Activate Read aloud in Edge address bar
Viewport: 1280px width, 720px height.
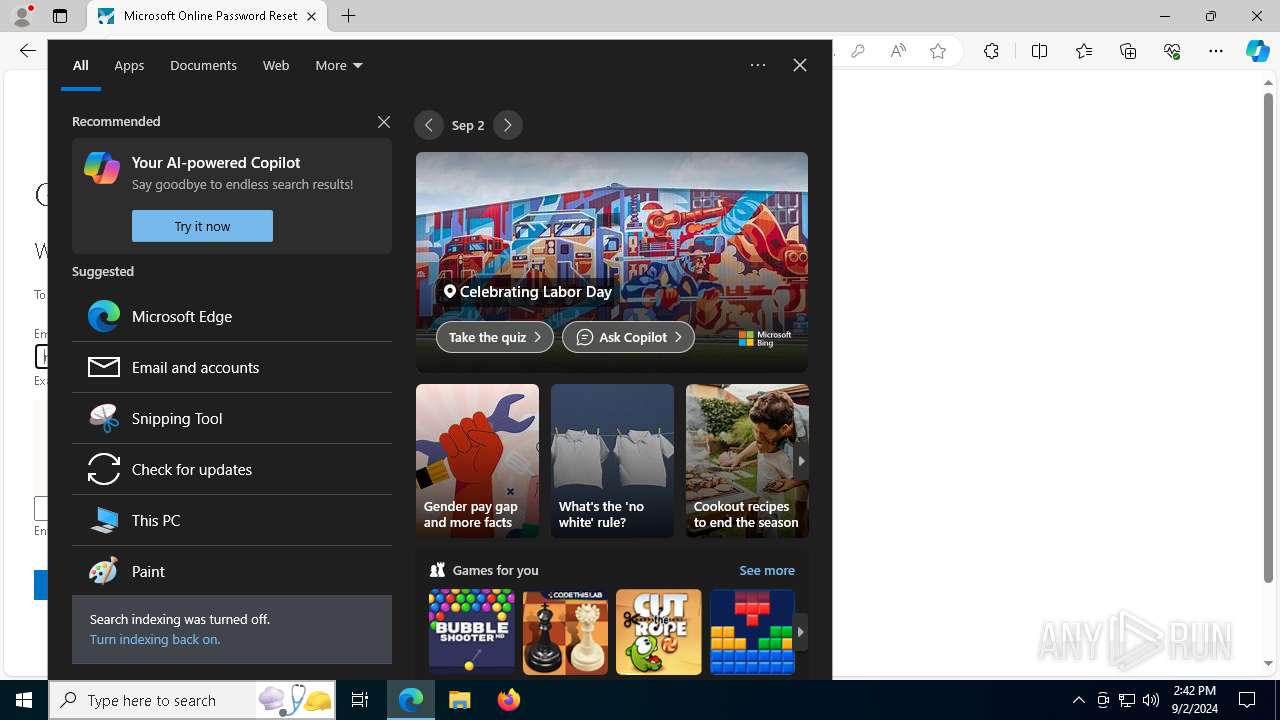898,51
